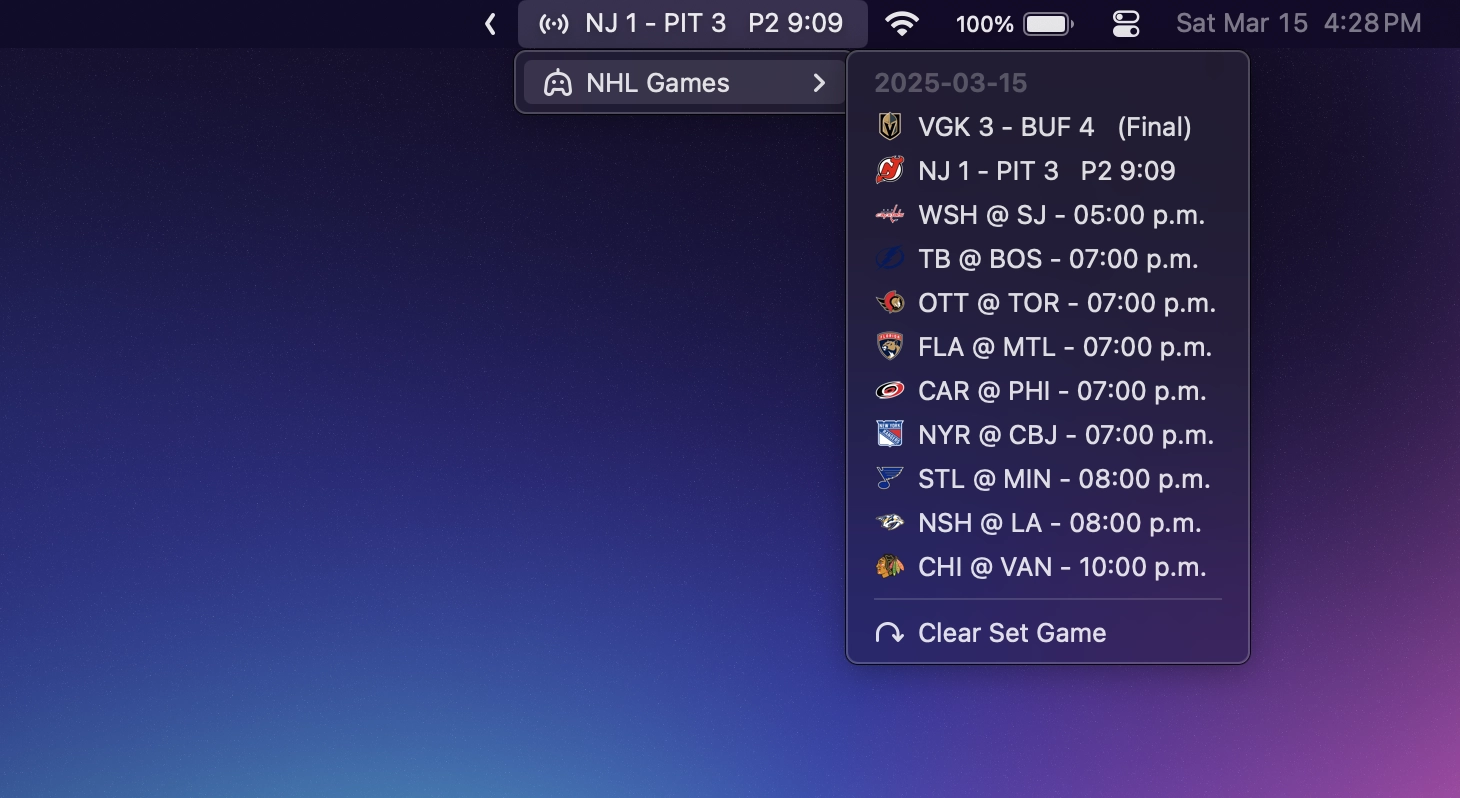Click the battery 100% indicator
Screen dimensions: 1460x798
coord(1014,24)
